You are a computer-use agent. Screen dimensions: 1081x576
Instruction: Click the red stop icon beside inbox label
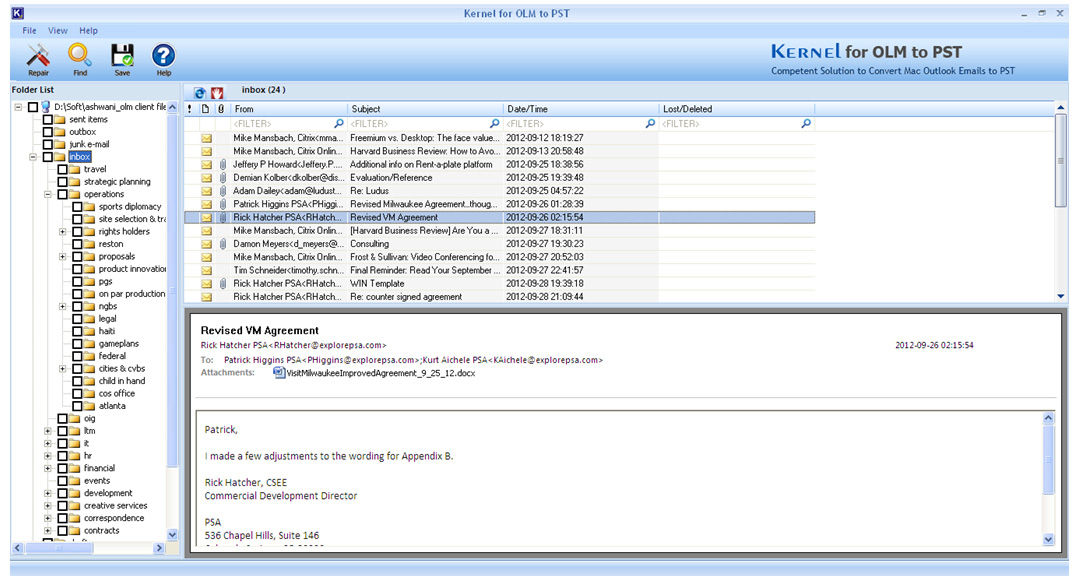(x=217, y=92)
